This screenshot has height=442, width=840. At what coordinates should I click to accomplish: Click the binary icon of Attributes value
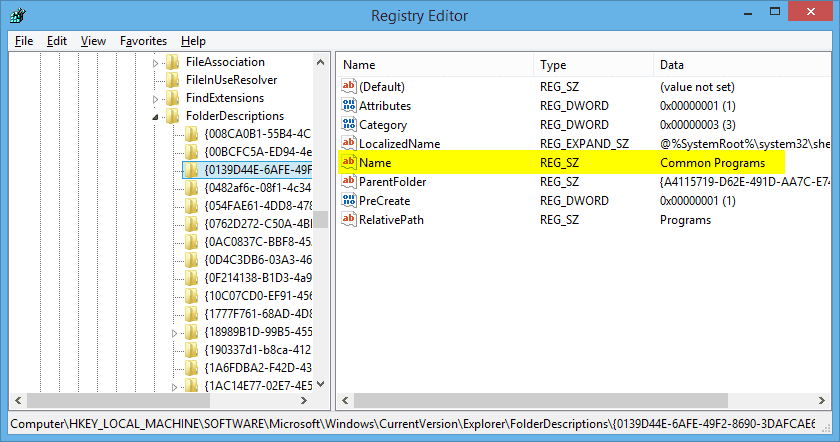349,105
